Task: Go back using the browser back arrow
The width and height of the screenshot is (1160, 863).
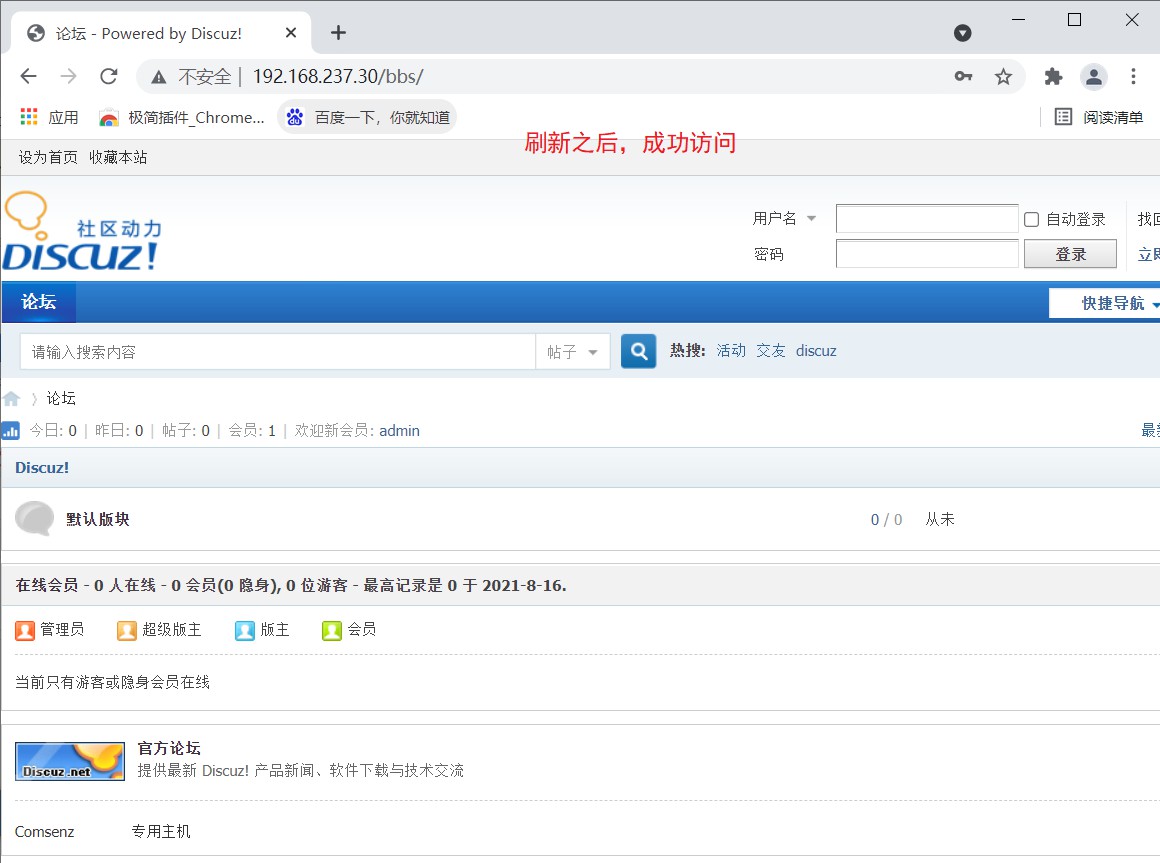Action: click(28, 76)
